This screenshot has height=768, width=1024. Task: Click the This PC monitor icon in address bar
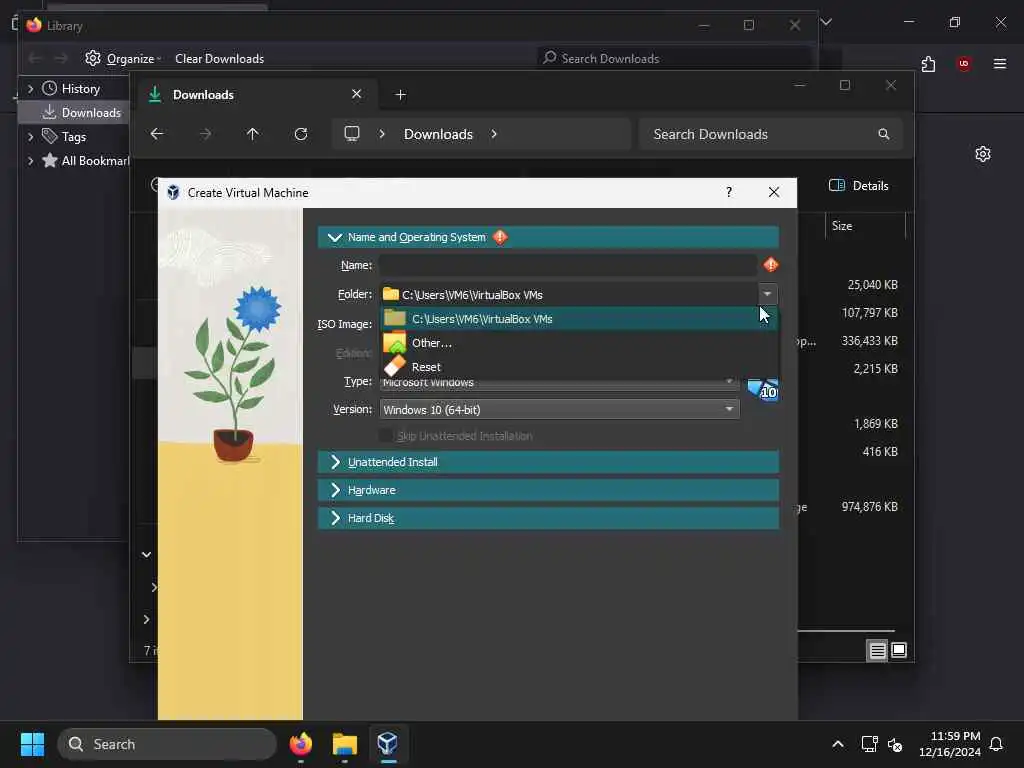[352, 134]
